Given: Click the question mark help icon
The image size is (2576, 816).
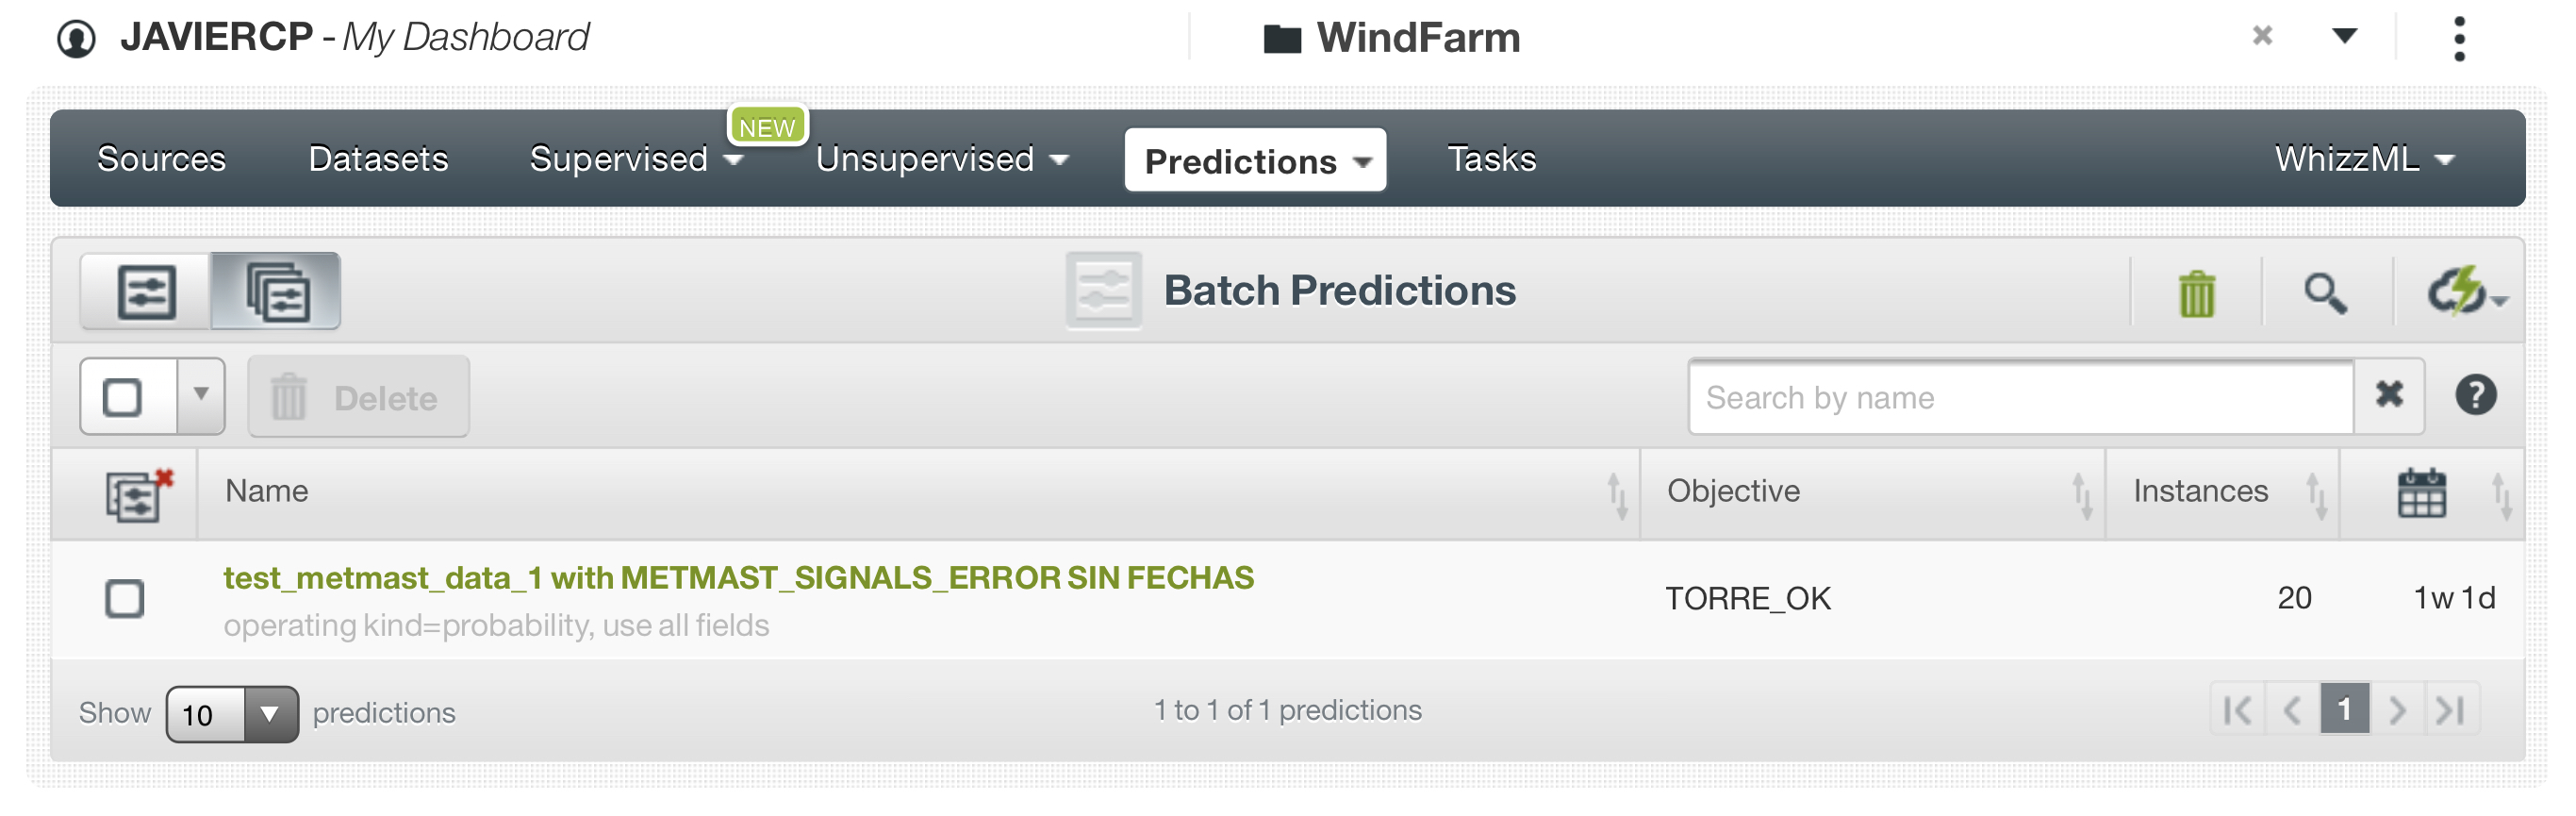Looking at the screenshot, I should point(2475,396).
